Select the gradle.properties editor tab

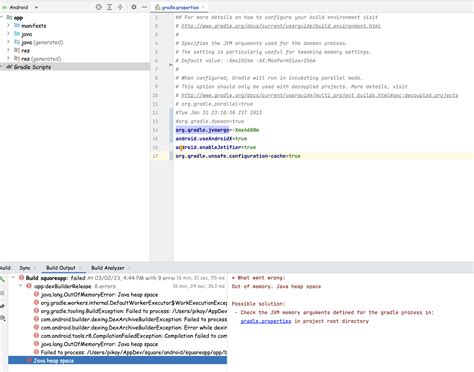pyautogui.click(x=180, y=7)
